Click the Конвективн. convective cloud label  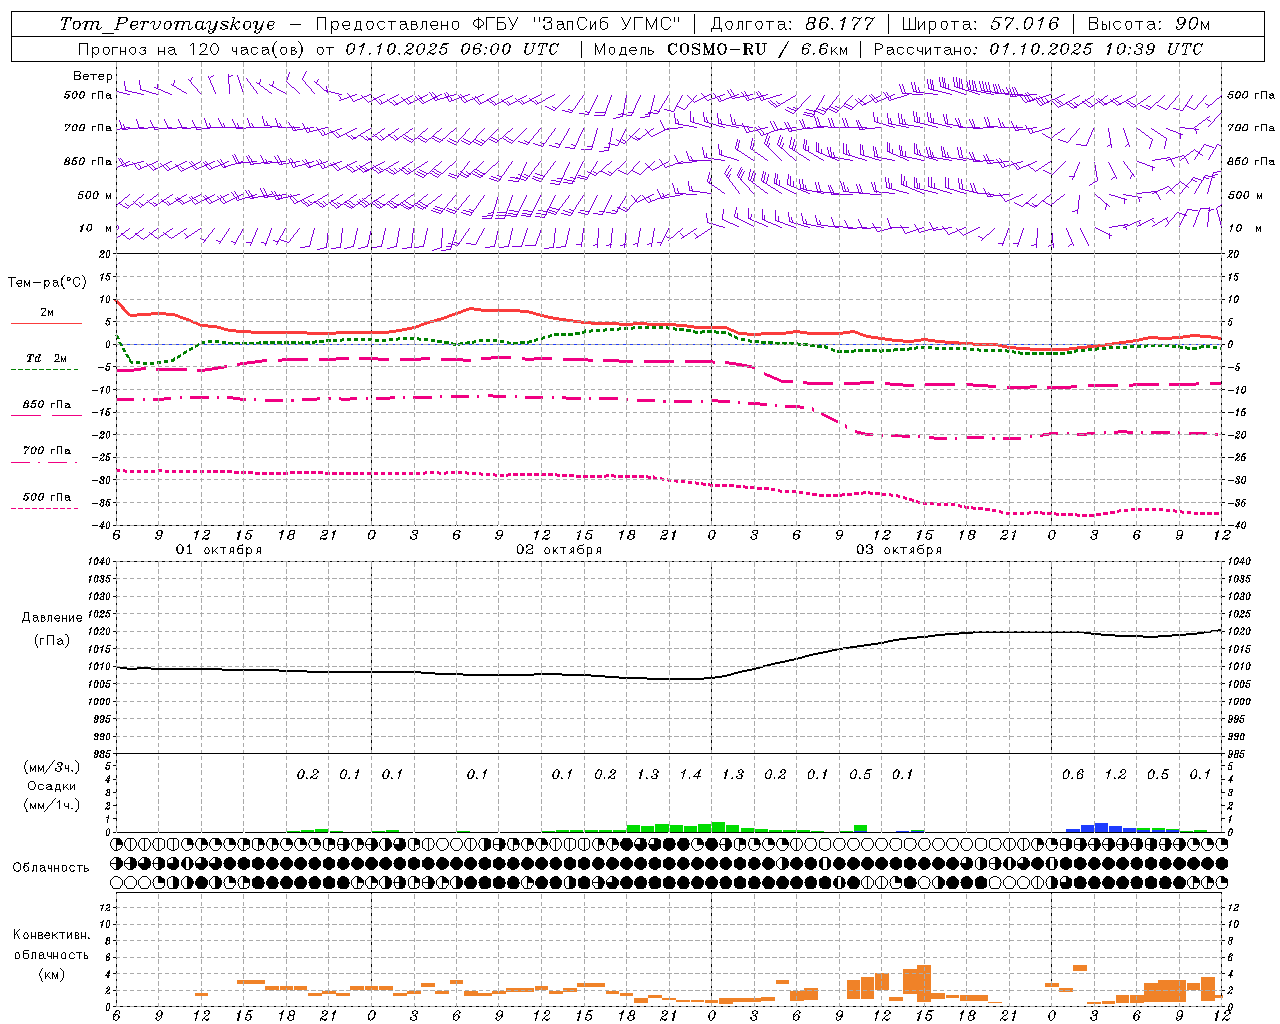(51, 935)
